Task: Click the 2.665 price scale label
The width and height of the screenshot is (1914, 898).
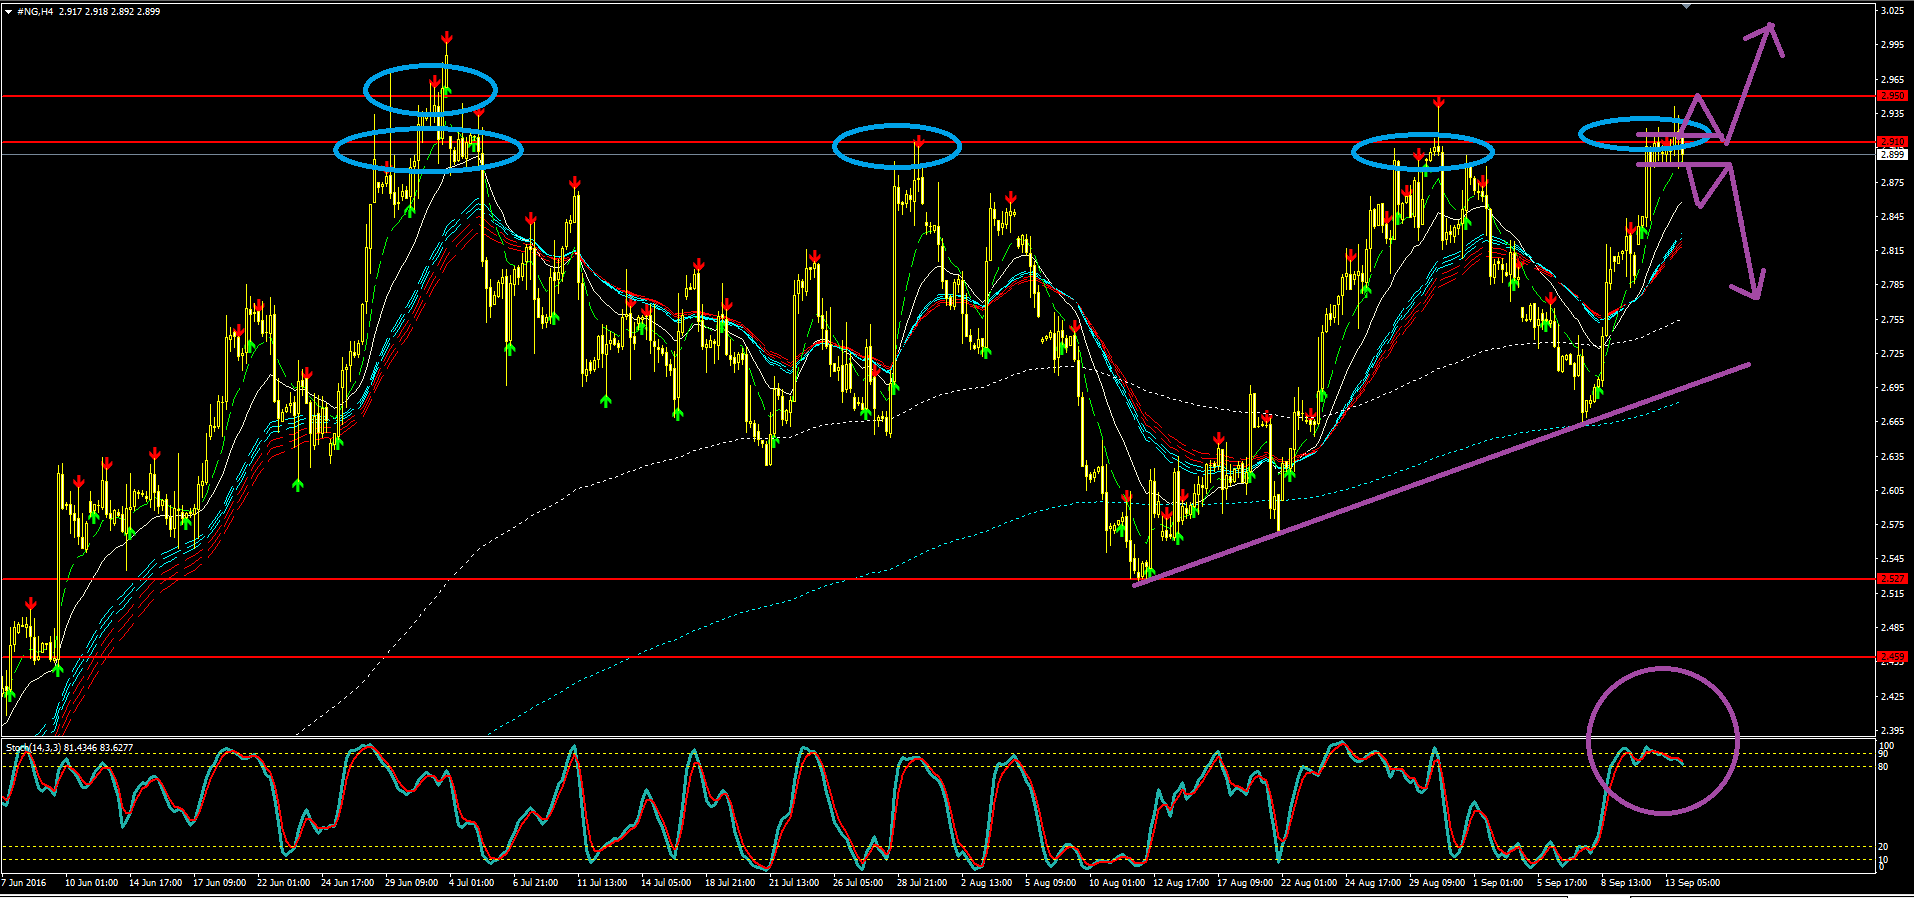Action: [1892, 422]
